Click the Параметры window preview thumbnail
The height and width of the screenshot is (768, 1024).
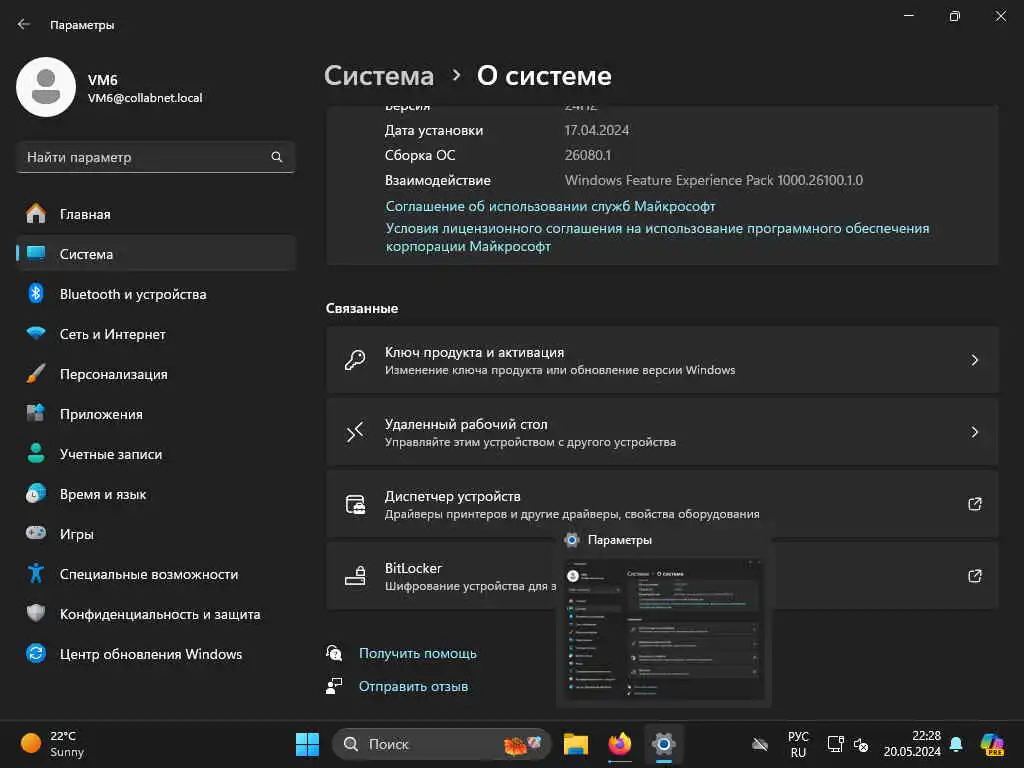[x=664, y=630]
